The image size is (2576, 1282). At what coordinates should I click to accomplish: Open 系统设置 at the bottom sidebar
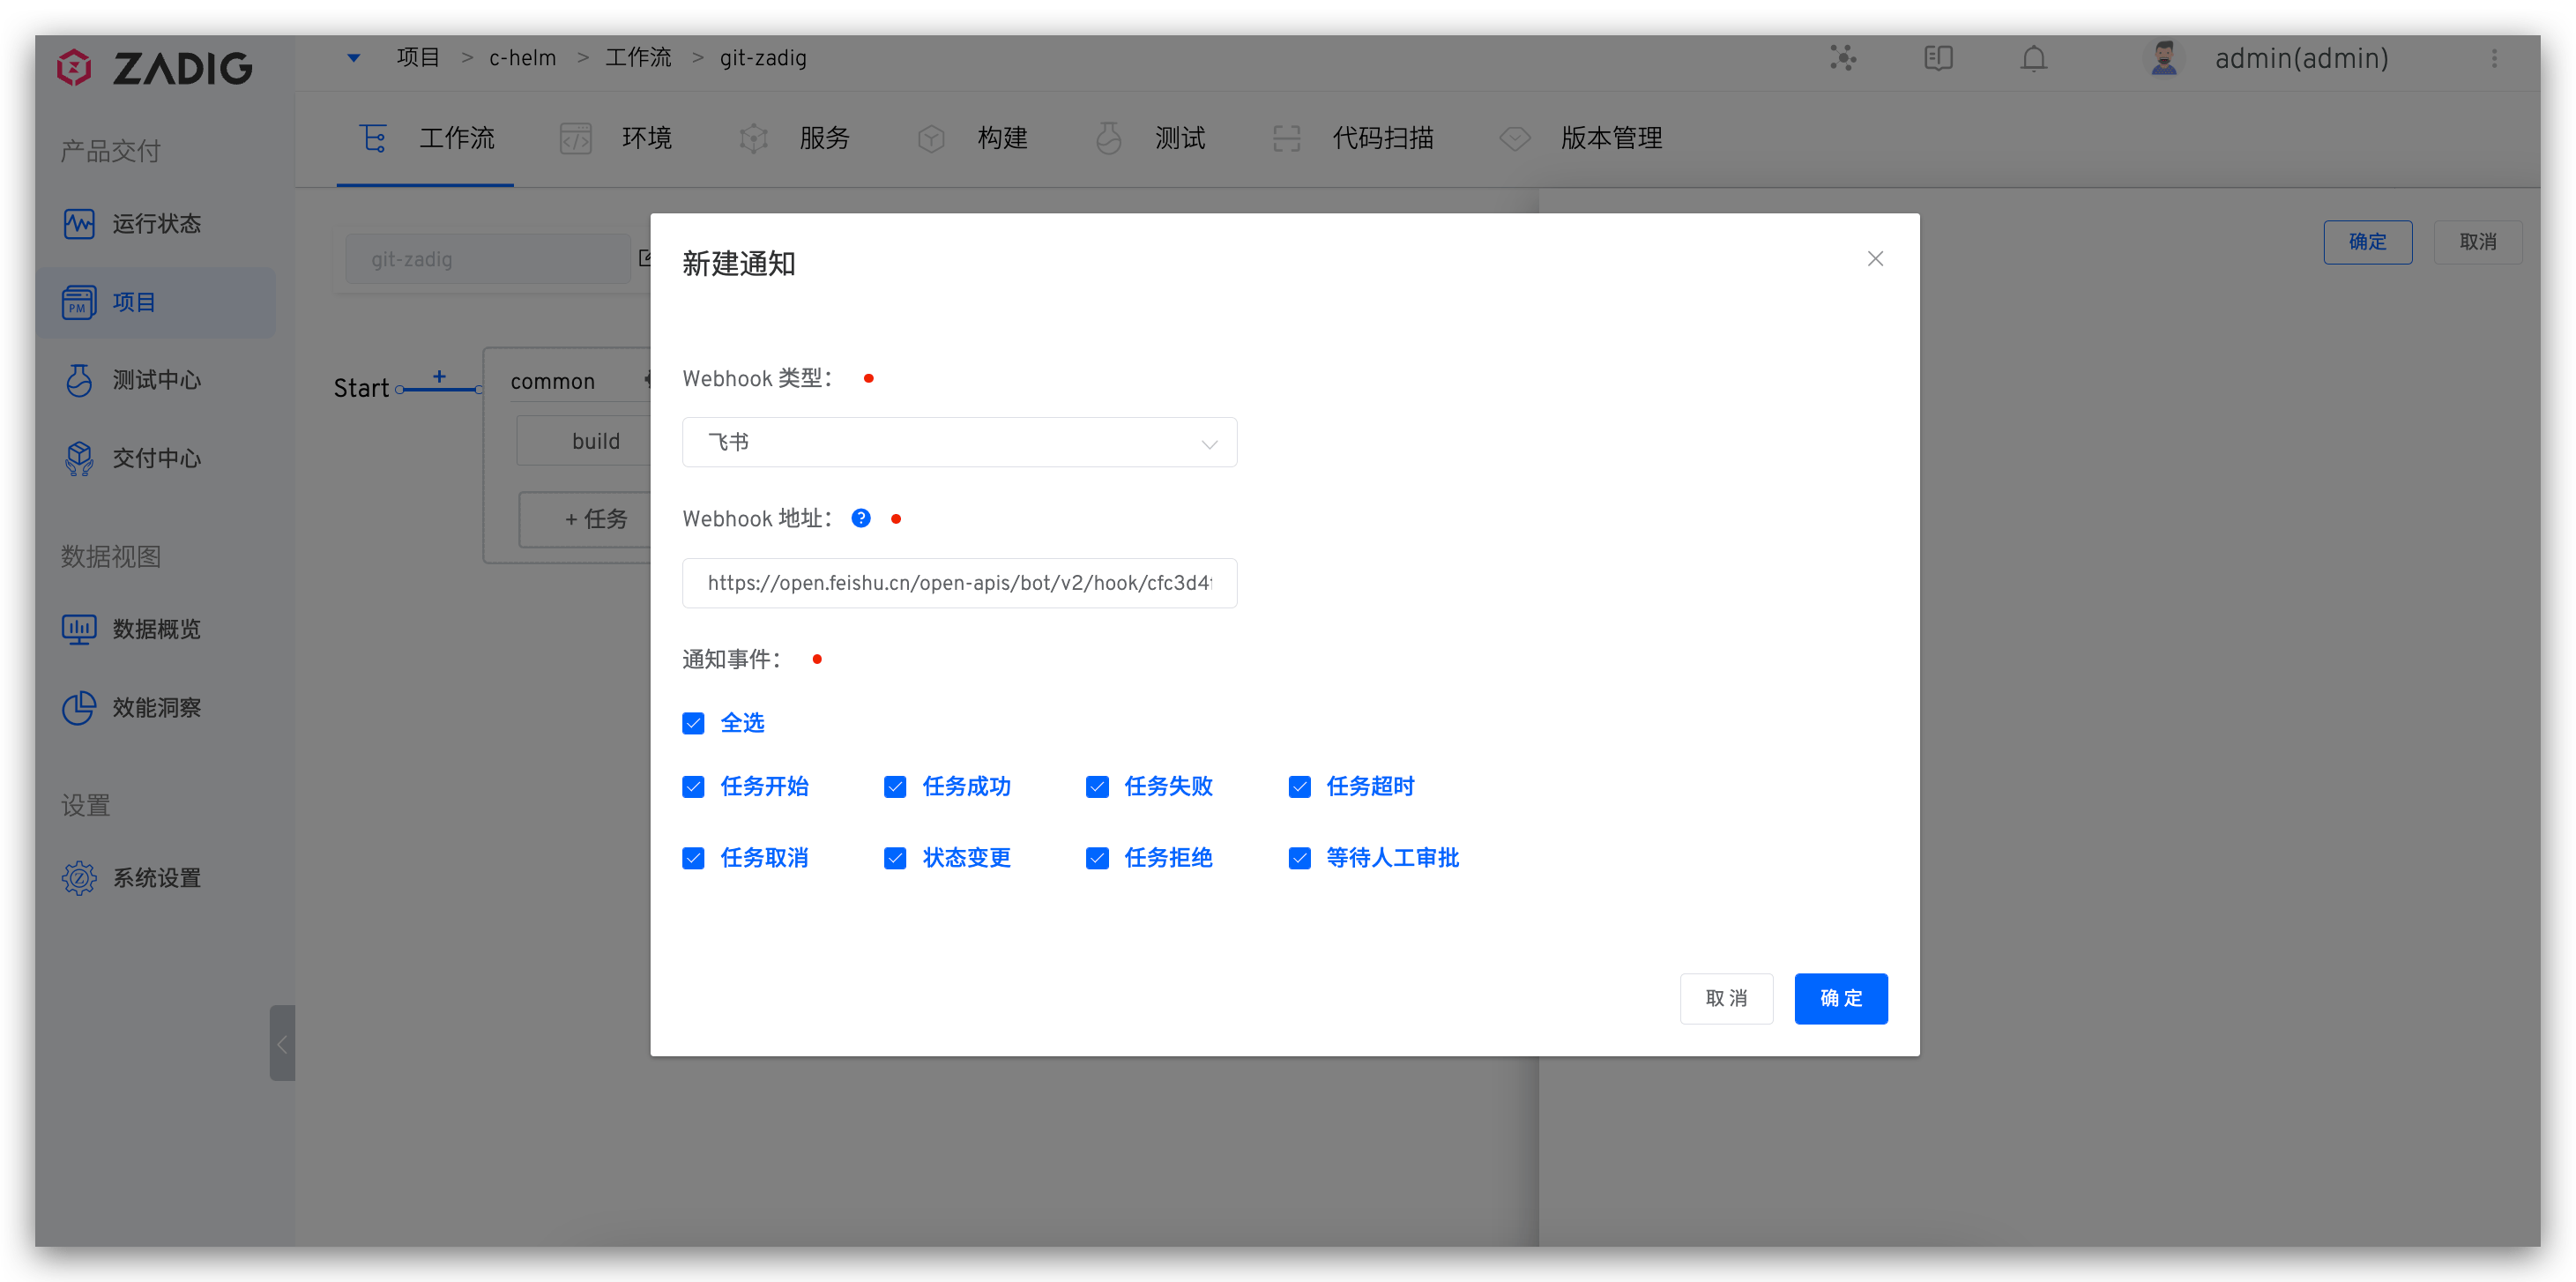click(156, 878)
